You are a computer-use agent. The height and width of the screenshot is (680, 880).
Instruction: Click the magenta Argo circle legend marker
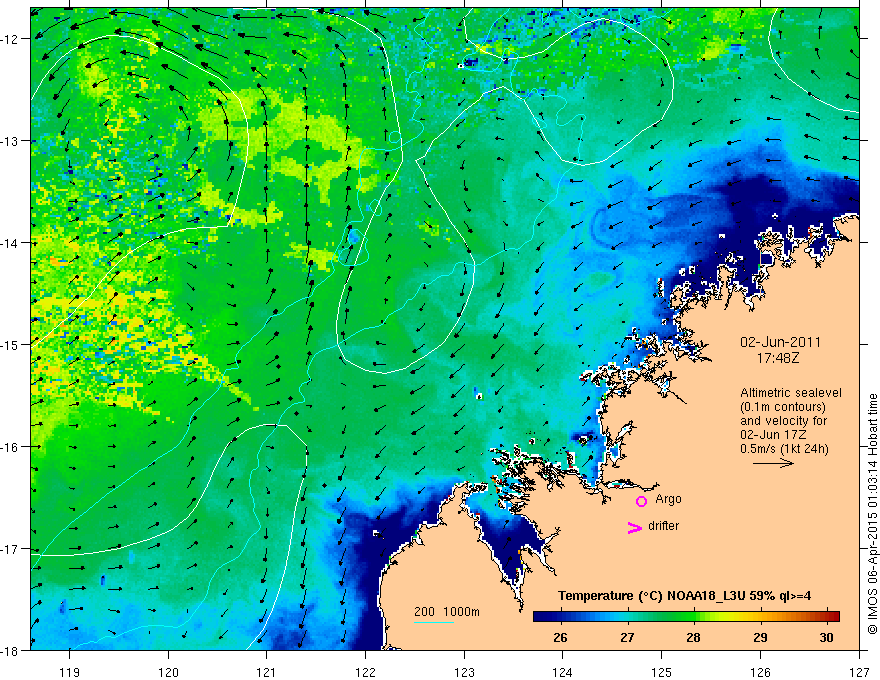coord(641,501)
